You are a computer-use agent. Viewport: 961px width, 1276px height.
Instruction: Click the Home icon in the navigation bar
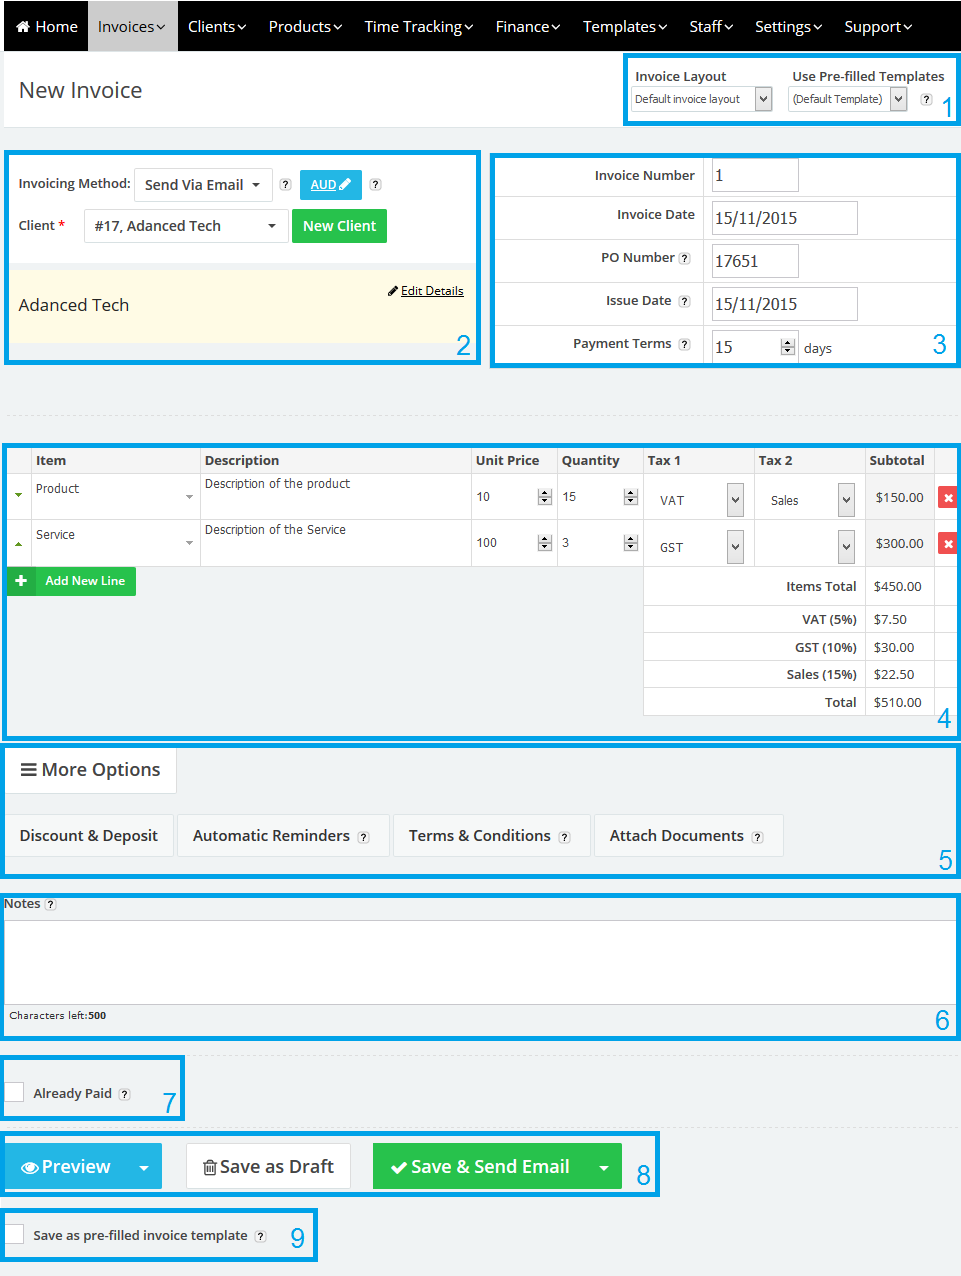[x=24, y=26]
